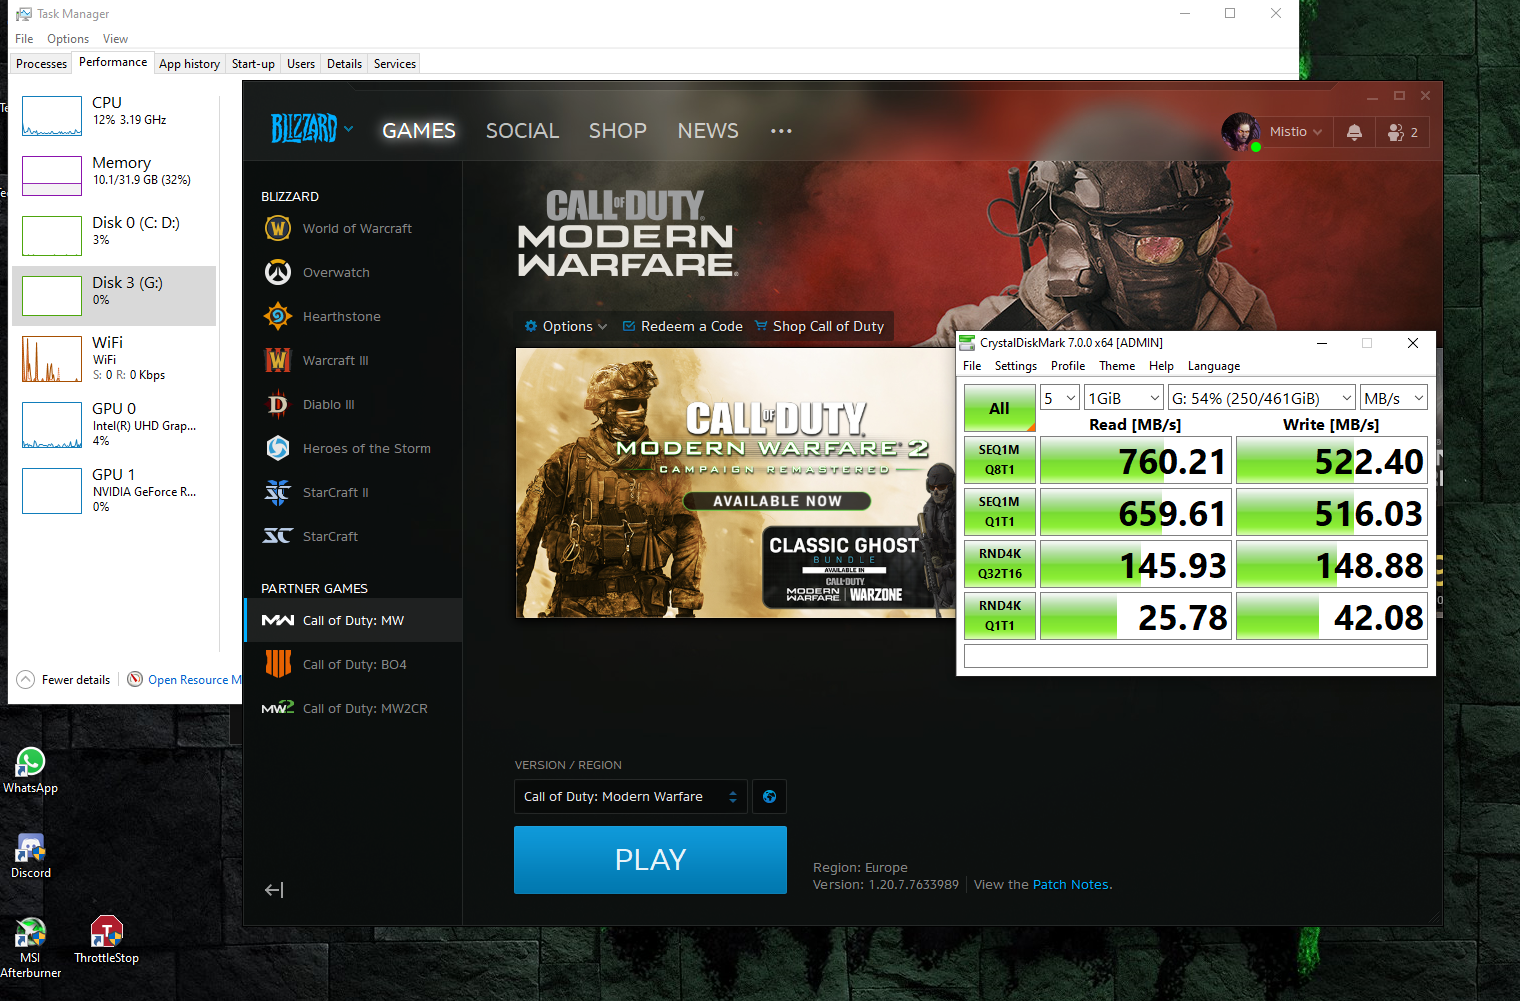Viewport: 1520px width, 1001px height.
Task: Run the SEQ1M Q1T1 test
Action: (x=999, y=512)
